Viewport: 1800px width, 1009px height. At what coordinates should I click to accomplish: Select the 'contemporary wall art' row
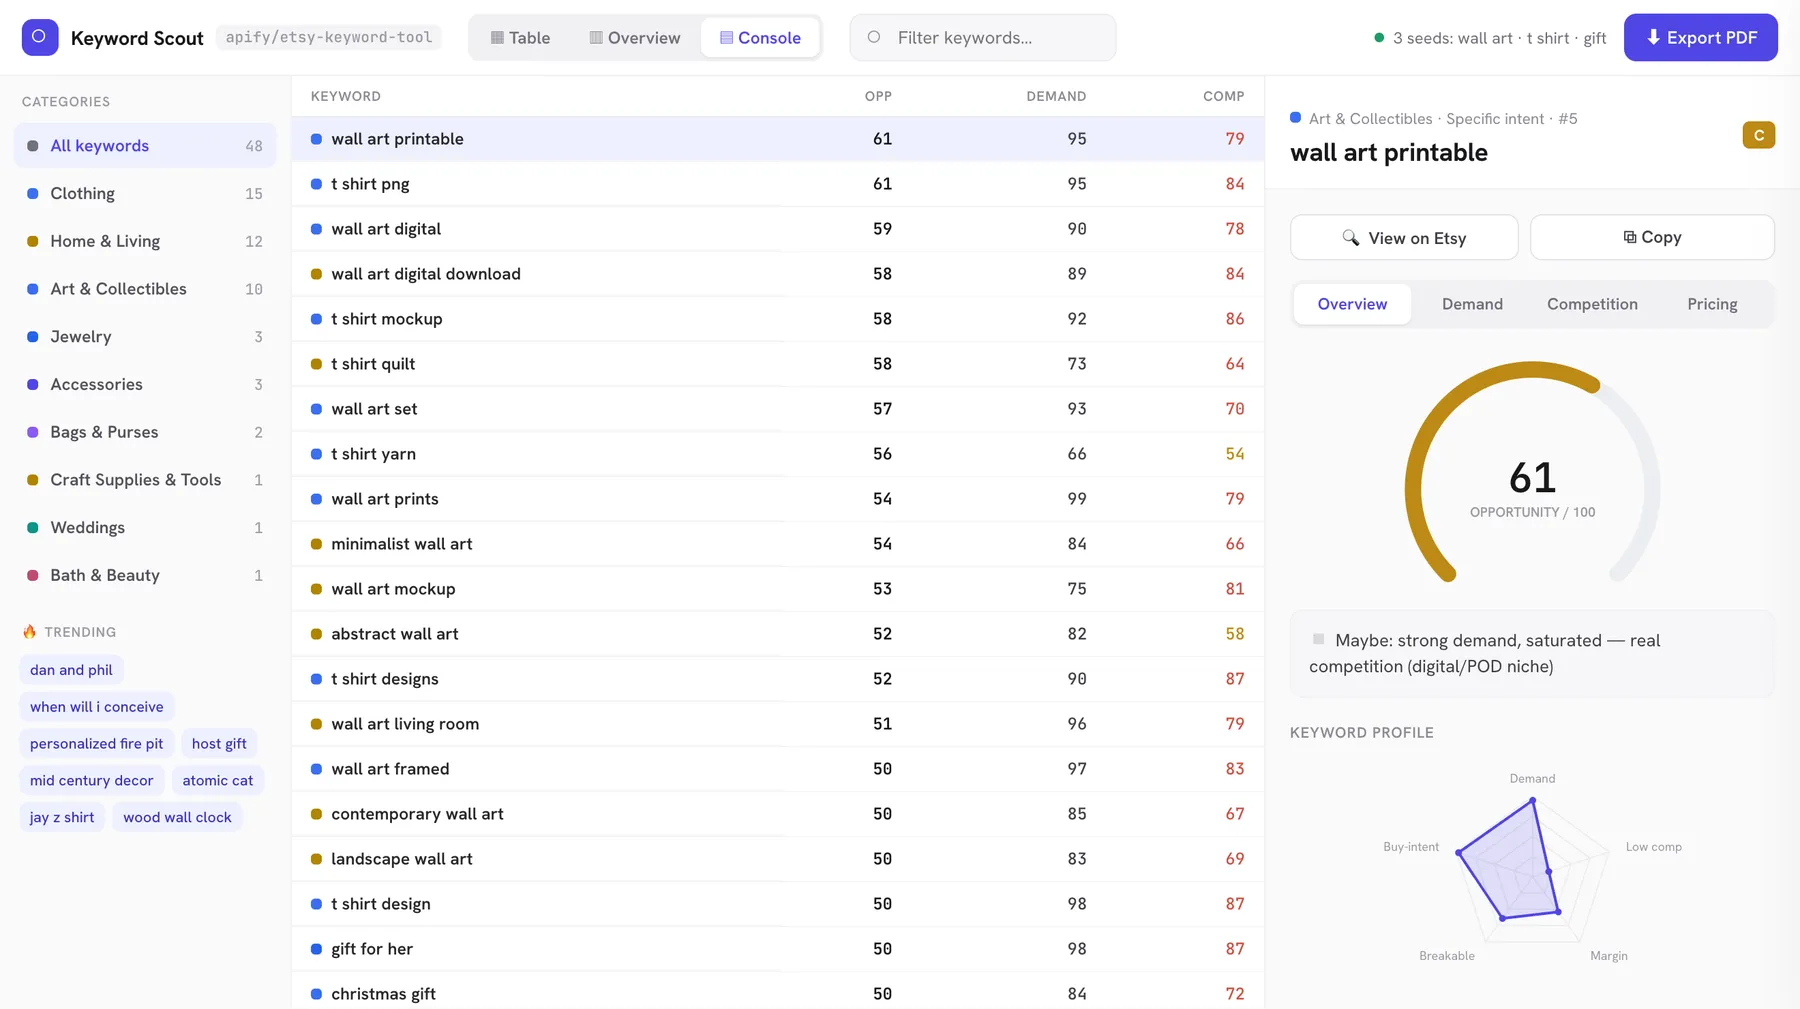[778, 814]
